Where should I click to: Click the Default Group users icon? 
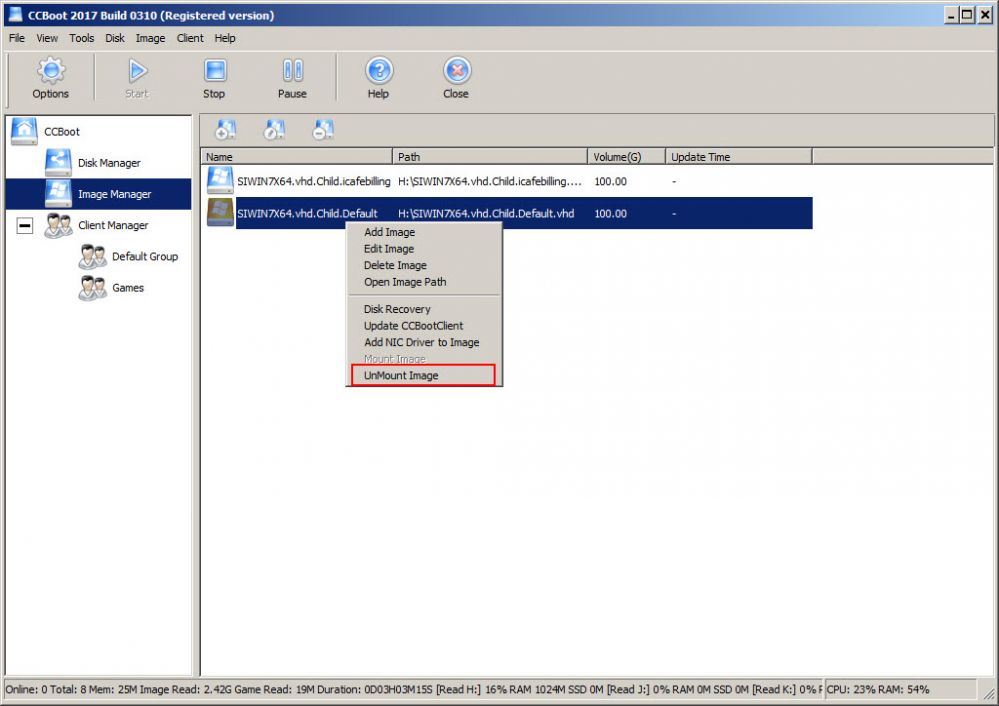tap(92, 256)
